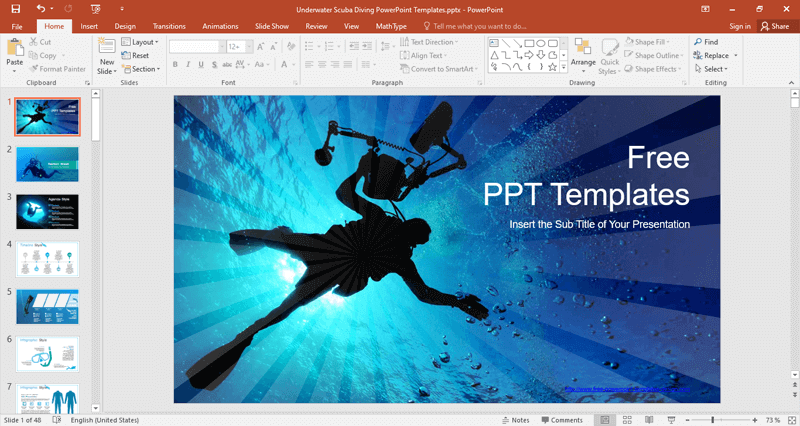This screenshot has width=800, height=426.
Task: Open Shape Fill dropdown
Action: 647,42
